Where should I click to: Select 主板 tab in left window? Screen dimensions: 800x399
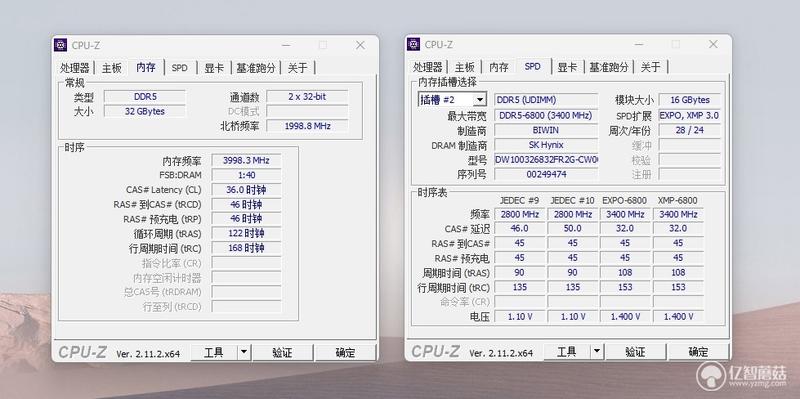point(111,67)
